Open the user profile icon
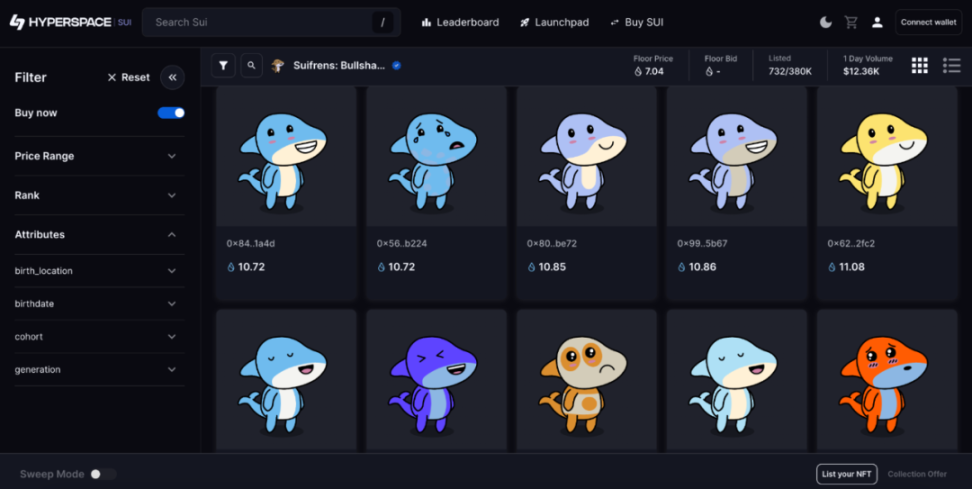The width and height of the screenshot is (972, 489). 877,22
